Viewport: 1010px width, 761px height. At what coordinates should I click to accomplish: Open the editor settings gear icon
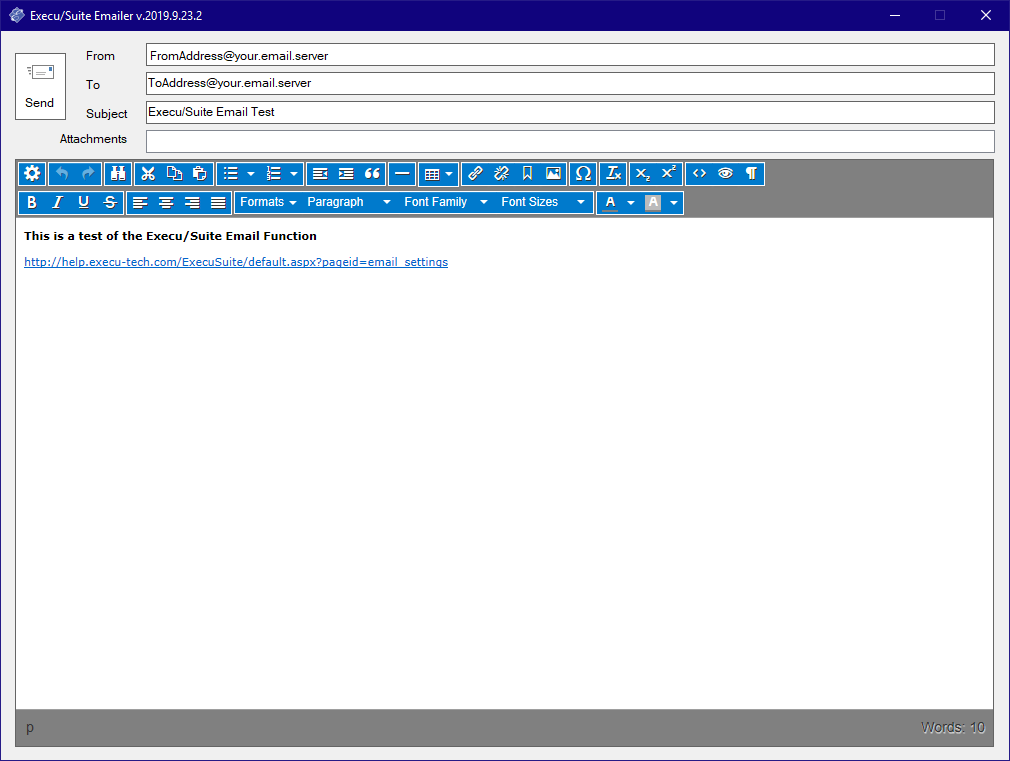[32, 173]
